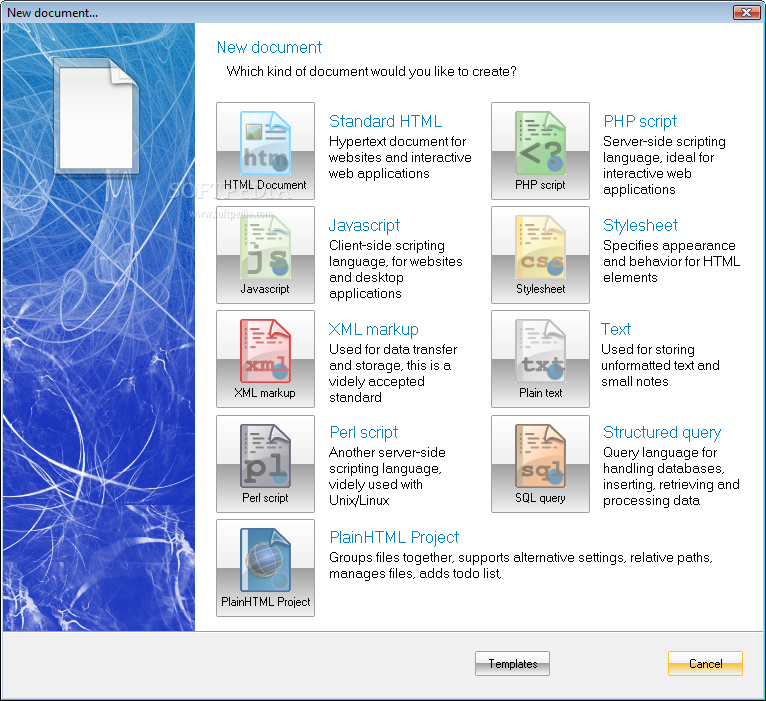Click 'Hypertext document for websites' description

coord(400,157)
